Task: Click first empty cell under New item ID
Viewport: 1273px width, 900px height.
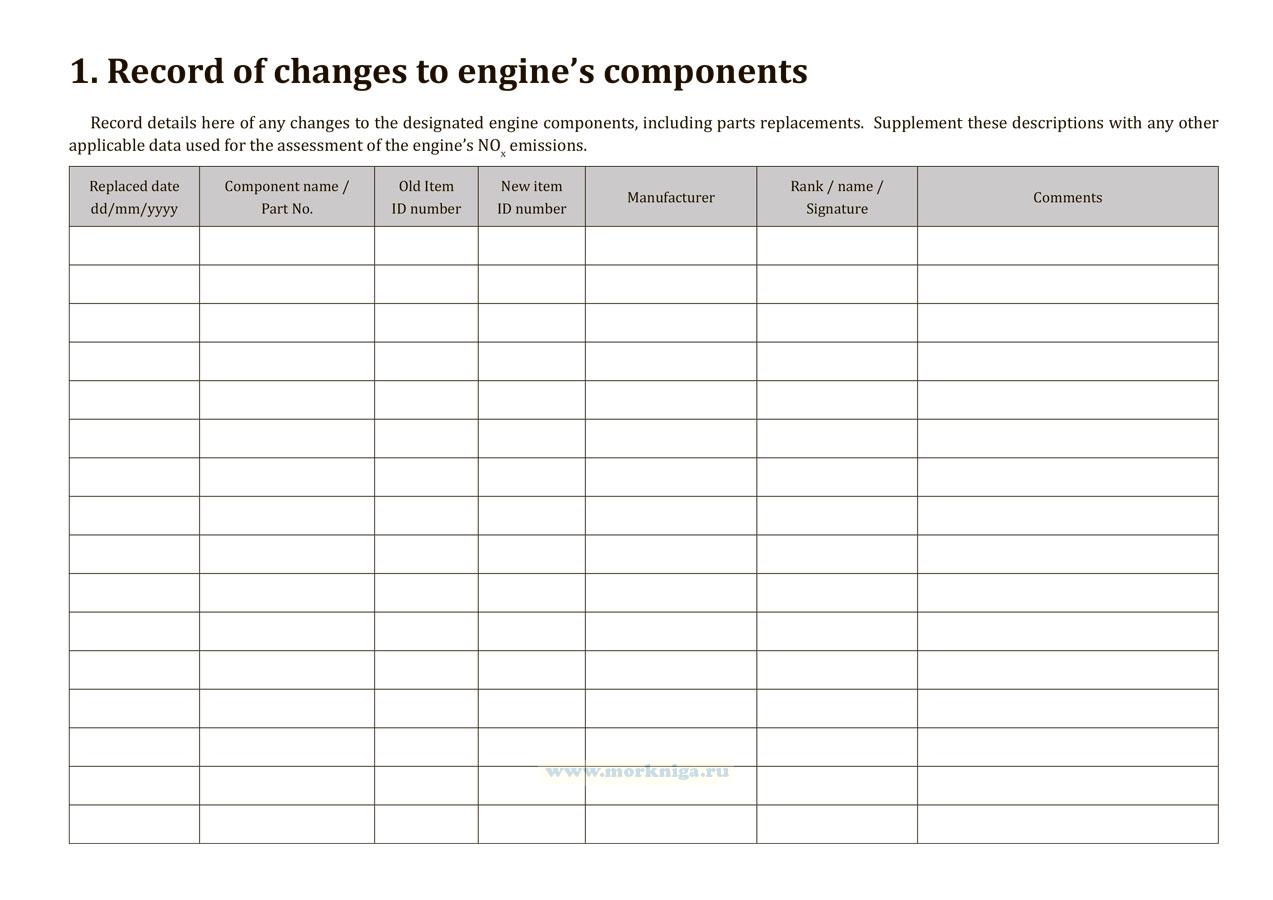Action: coord(531,246)
